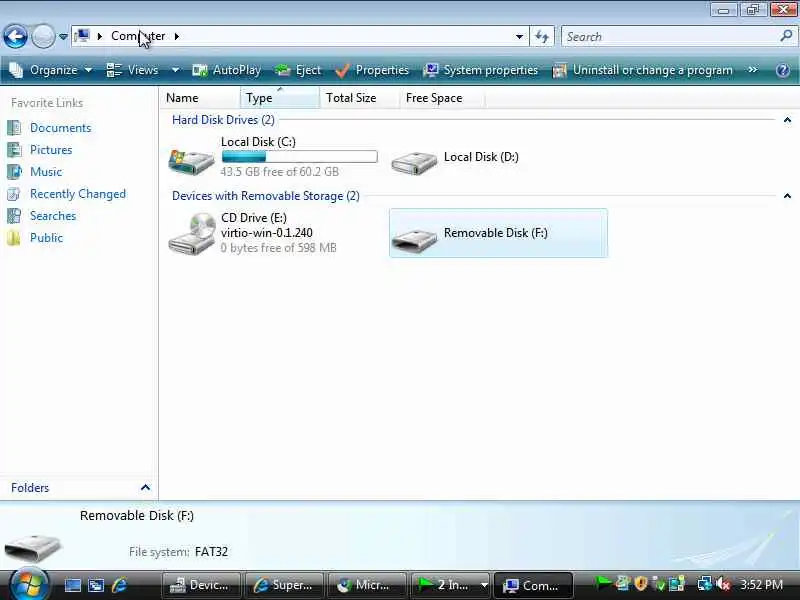Click the search magnifier icon
Viewport: 800px width, 600px height.
(x=786, y=36)
